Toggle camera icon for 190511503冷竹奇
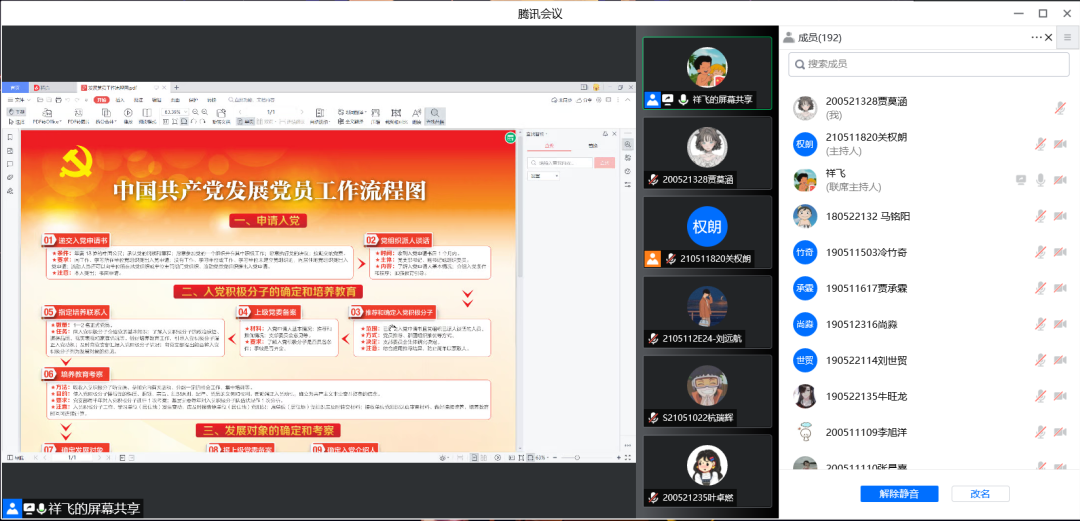The height and width of the screenshot is (521, 1080). 1060,252
